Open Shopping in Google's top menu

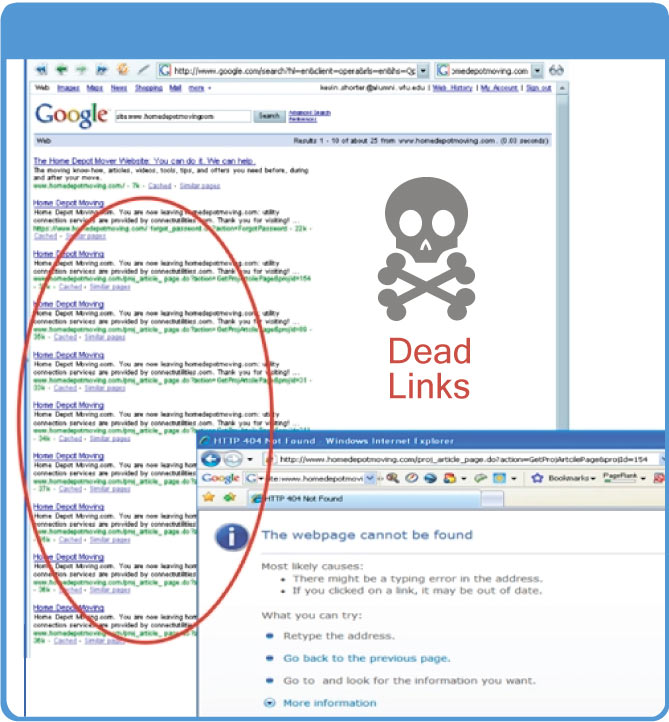pos(148,89)
